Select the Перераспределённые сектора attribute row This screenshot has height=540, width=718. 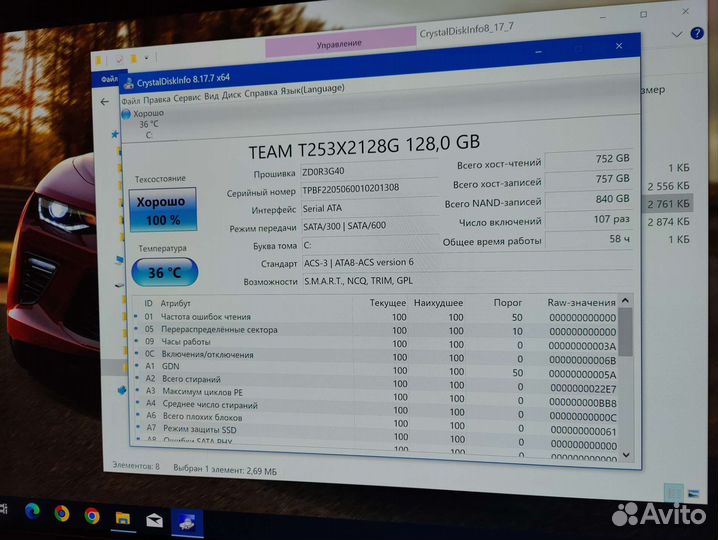click(x=375, y=330)
